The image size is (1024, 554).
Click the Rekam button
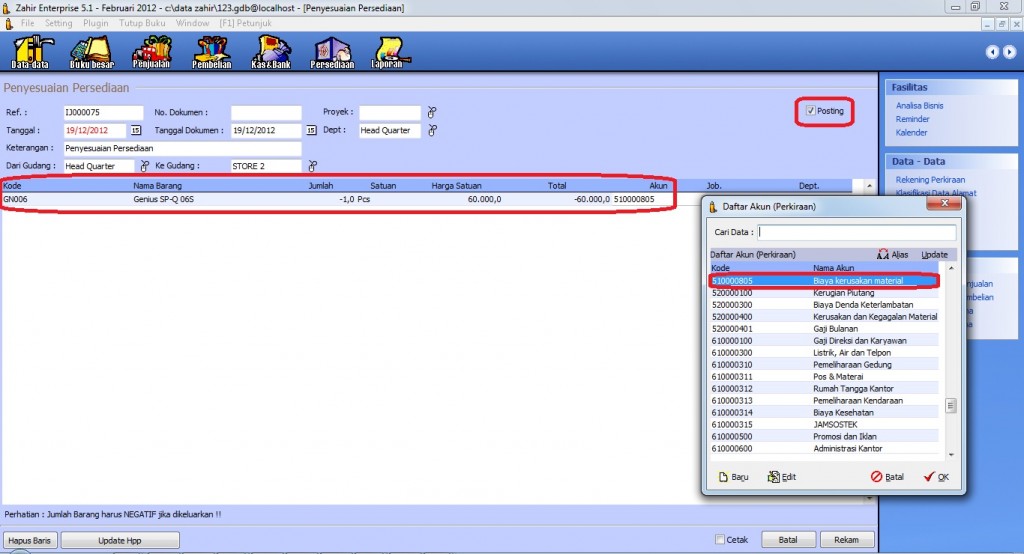click(x=846, y=540)
